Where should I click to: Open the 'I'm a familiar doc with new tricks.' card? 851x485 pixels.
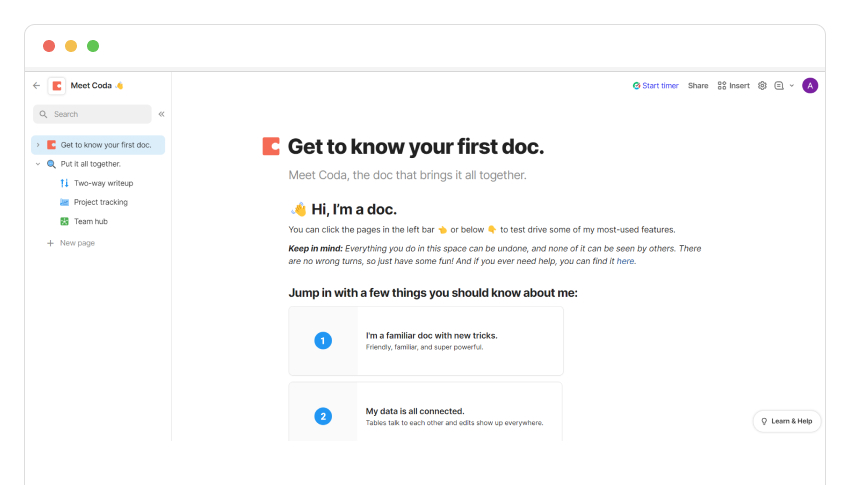coord(426,341)
